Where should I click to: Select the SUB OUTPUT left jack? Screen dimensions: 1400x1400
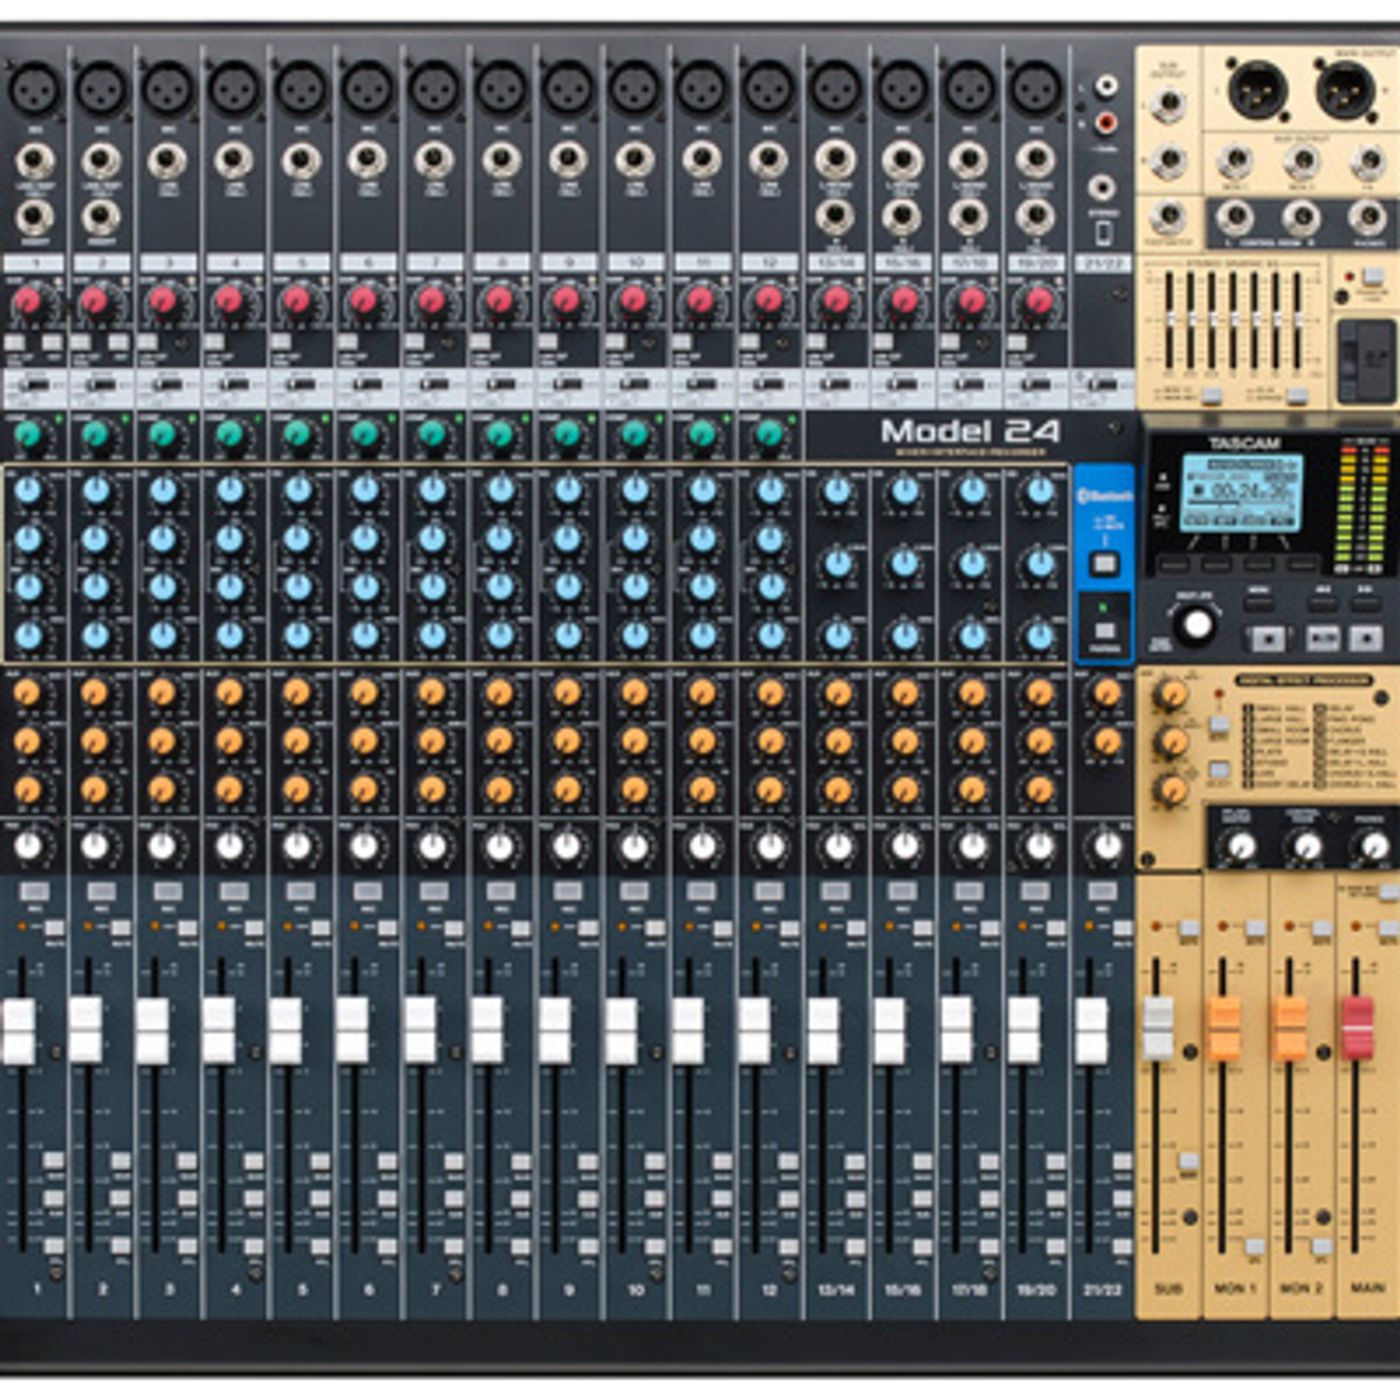click(1168, 103)
